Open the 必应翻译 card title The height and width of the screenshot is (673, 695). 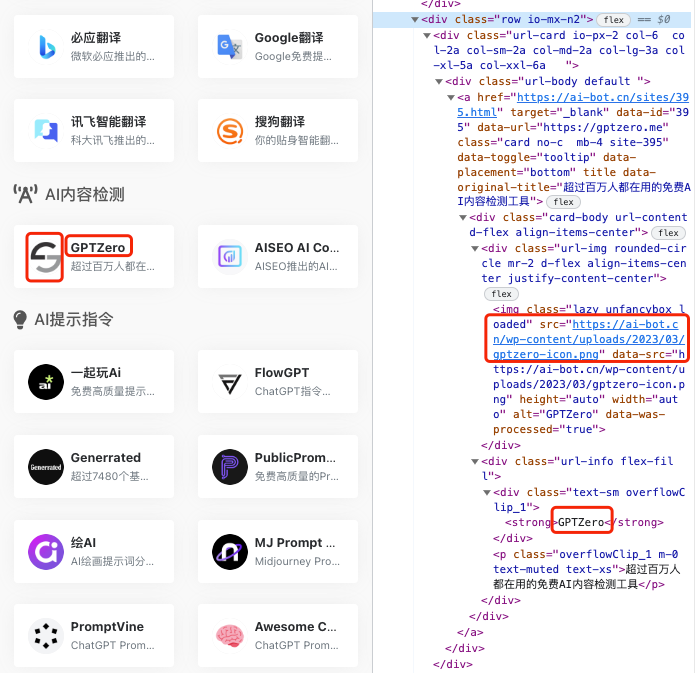point(96,38)
